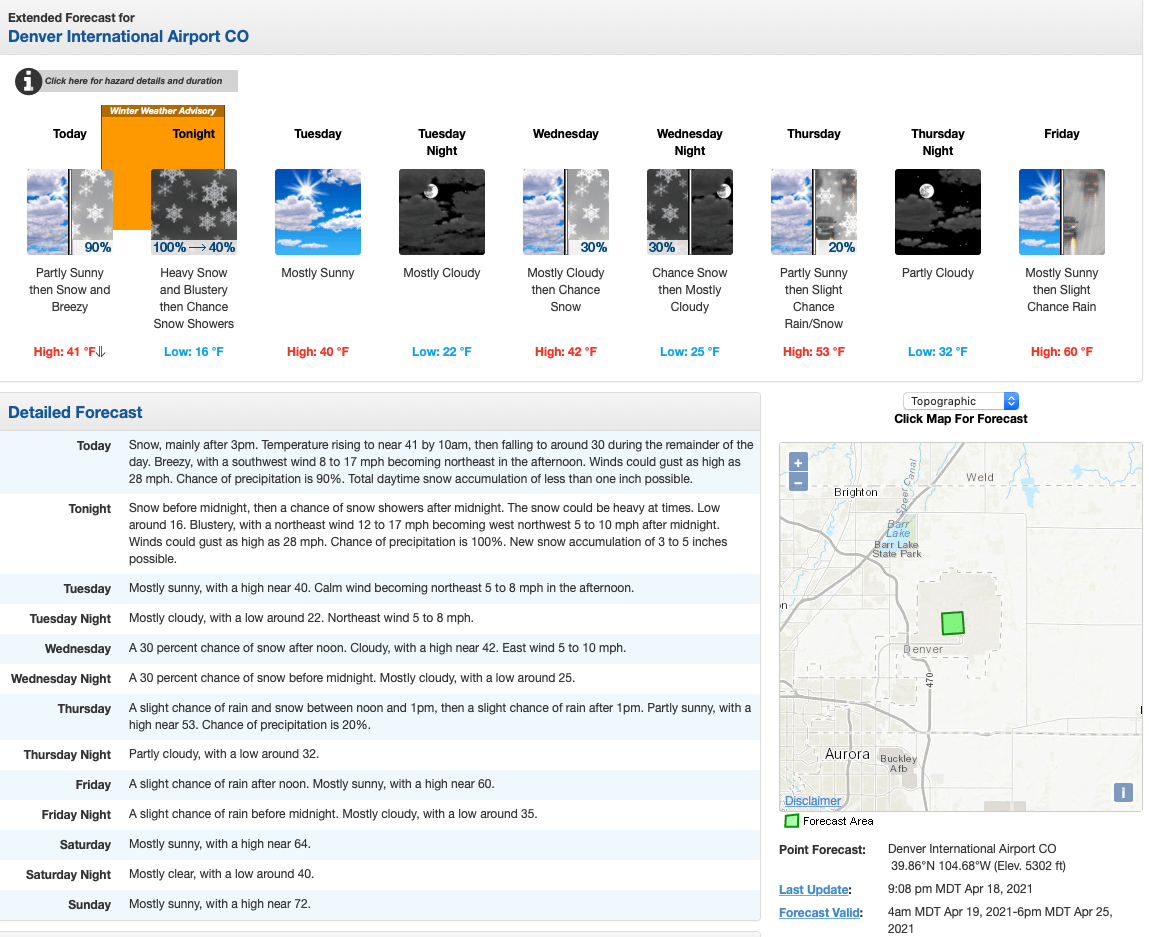Open the Winter Weather Advisory label
The image size is (1149, 937).
coord(163,111)
